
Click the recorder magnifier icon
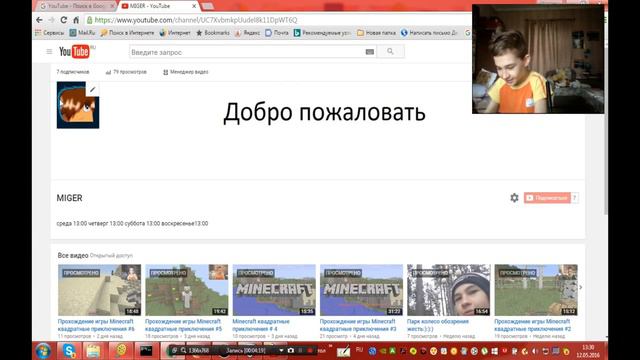tap(183, 350)
